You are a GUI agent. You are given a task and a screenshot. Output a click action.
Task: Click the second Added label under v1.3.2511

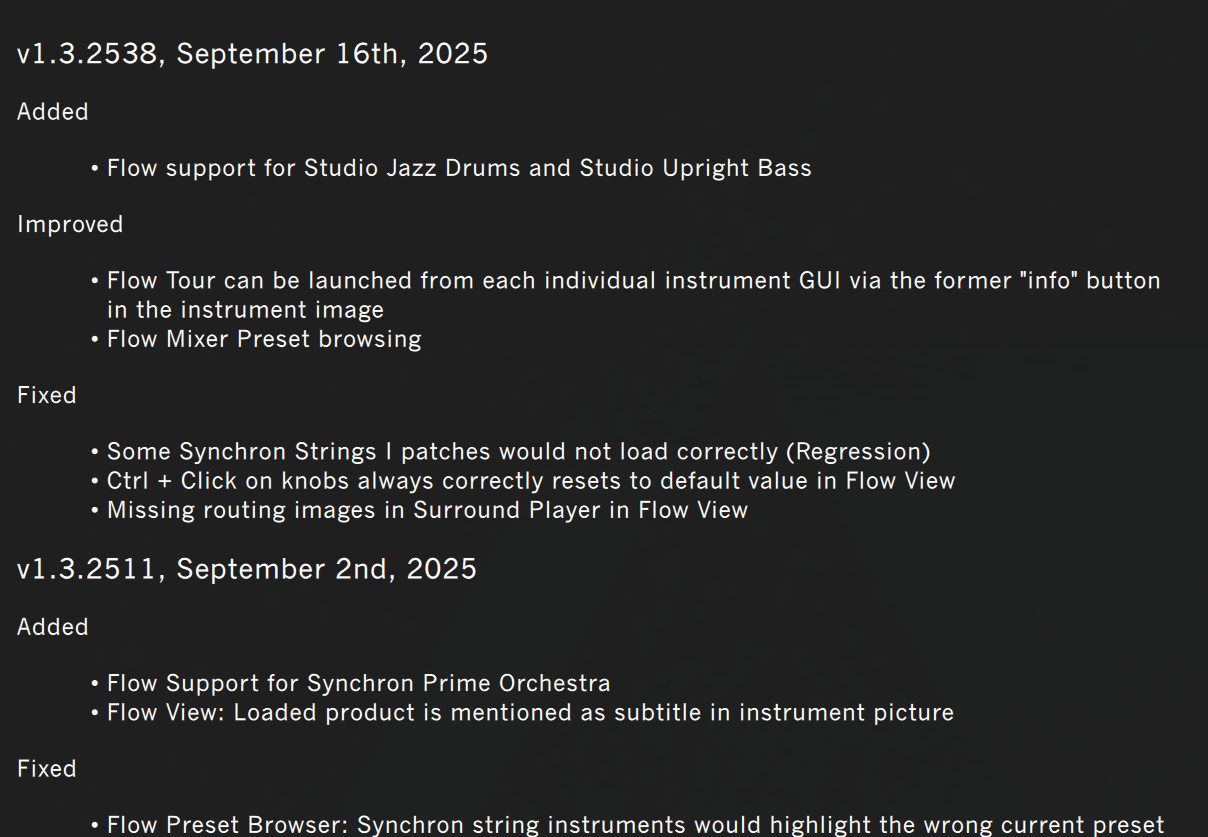53,627
